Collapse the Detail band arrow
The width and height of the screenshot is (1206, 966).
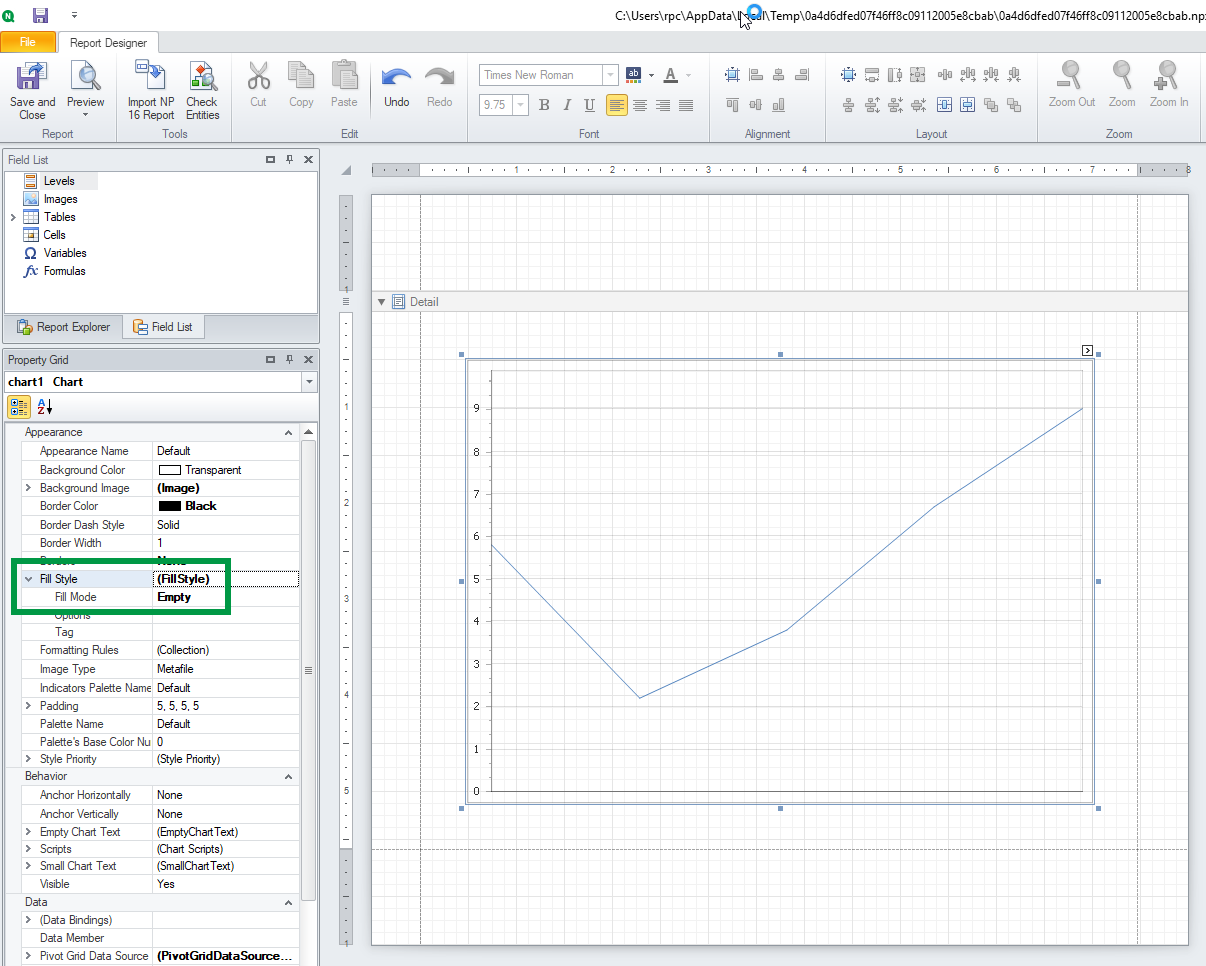click(x=381, y=302)
